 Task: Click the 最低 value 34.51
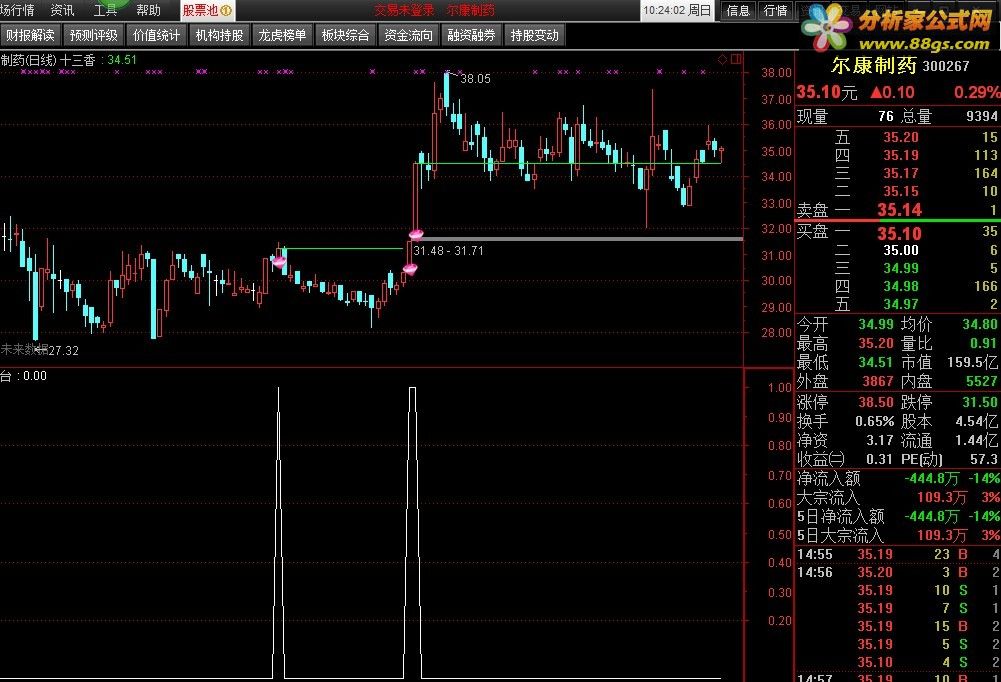[x=876, y=363]
